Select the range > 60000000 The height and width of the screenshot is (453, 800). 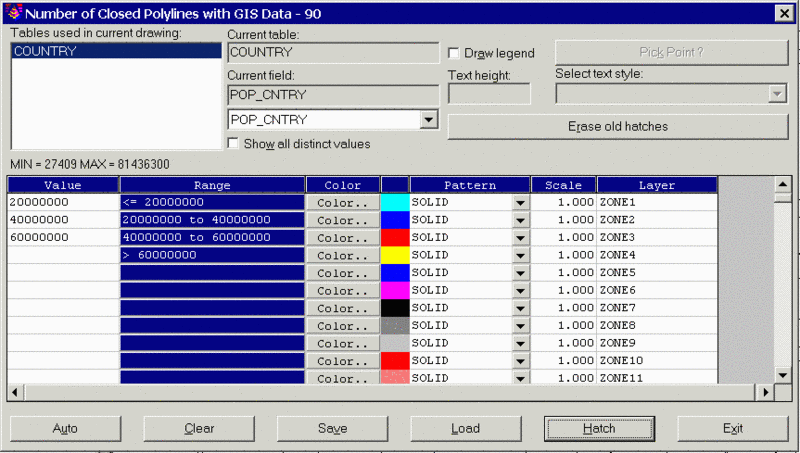(212, 255)
